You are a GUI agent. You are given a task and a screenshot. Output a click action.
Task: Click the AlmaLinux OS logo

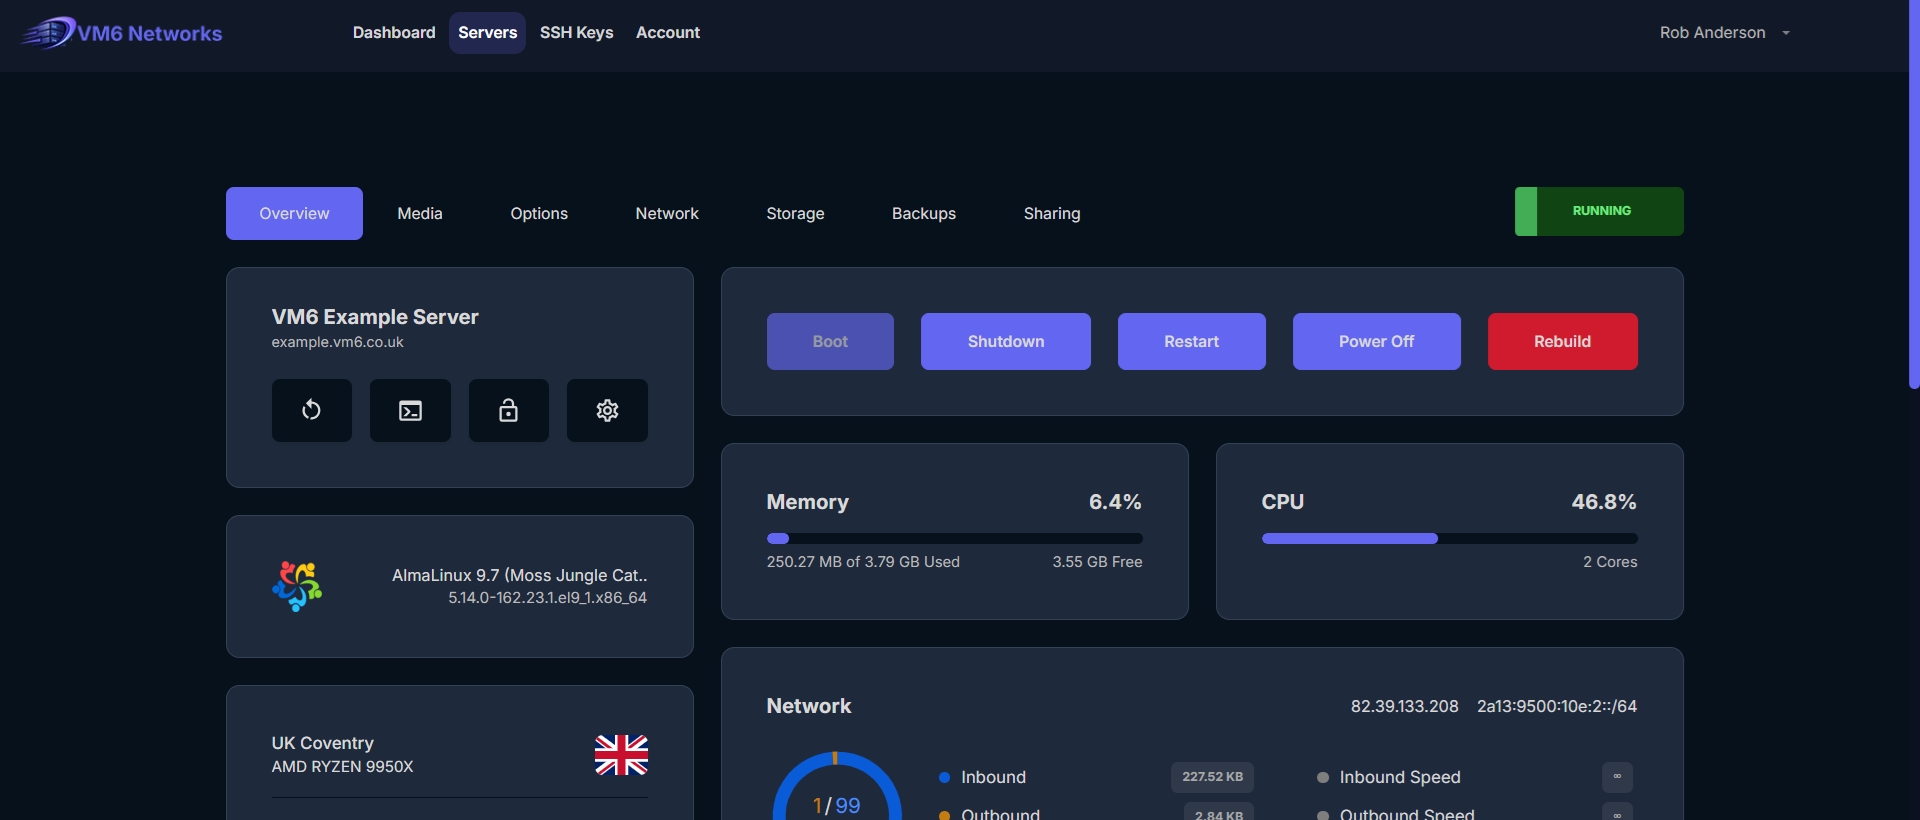(297, 586)
